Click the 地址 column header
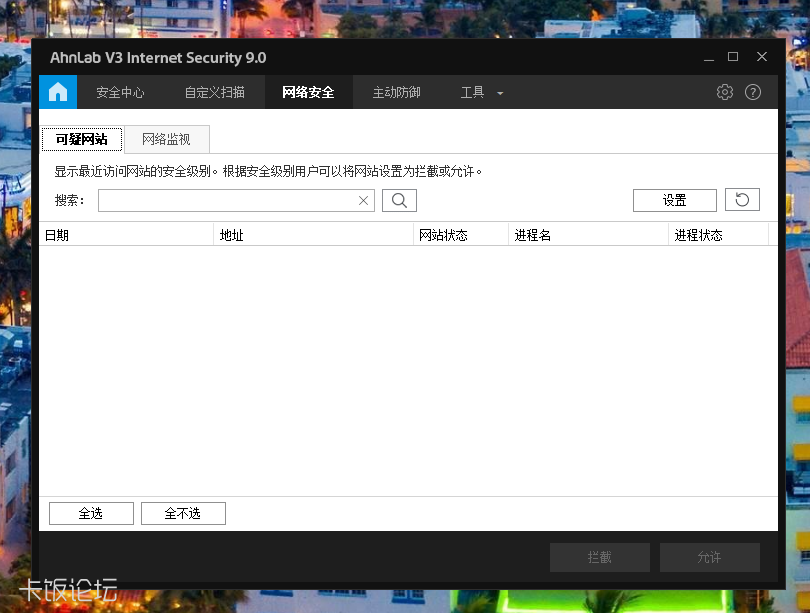Screen dimensions: 810x613 tap(228, 234)
